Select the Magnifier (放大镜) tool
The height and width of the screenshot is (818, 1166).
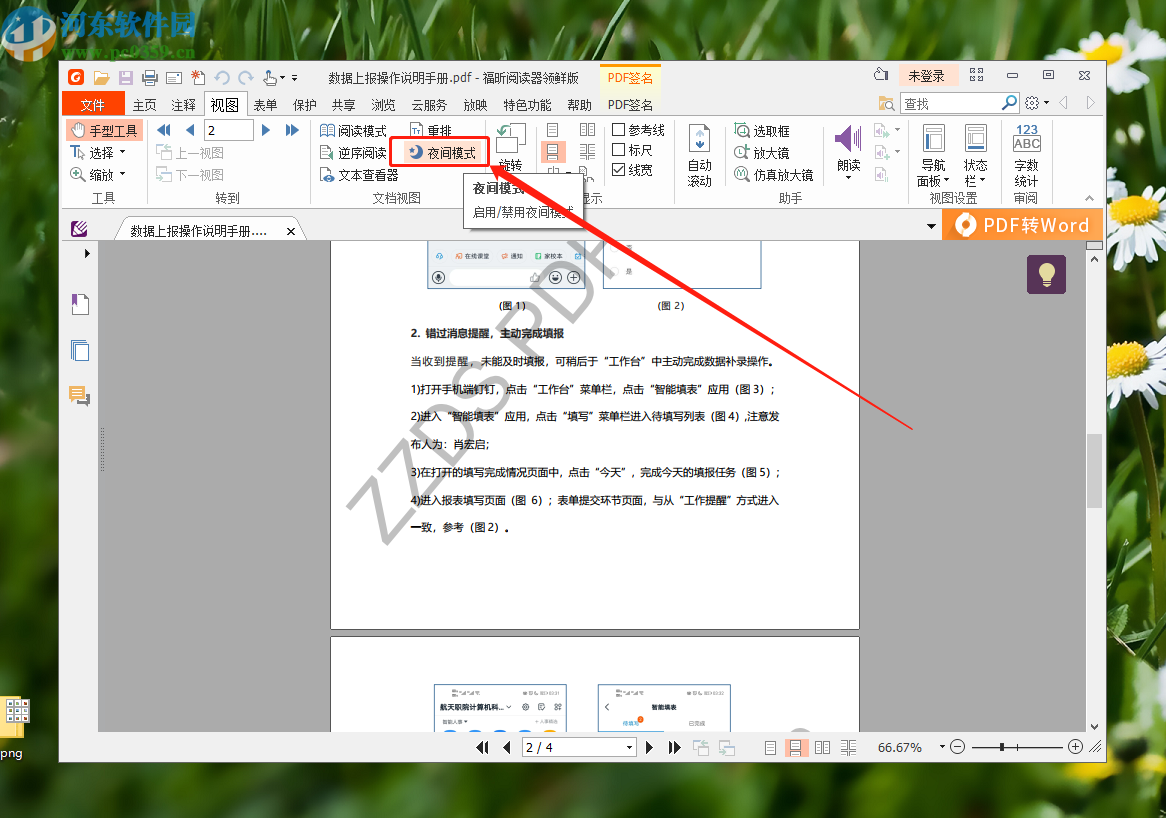(761, 153)
